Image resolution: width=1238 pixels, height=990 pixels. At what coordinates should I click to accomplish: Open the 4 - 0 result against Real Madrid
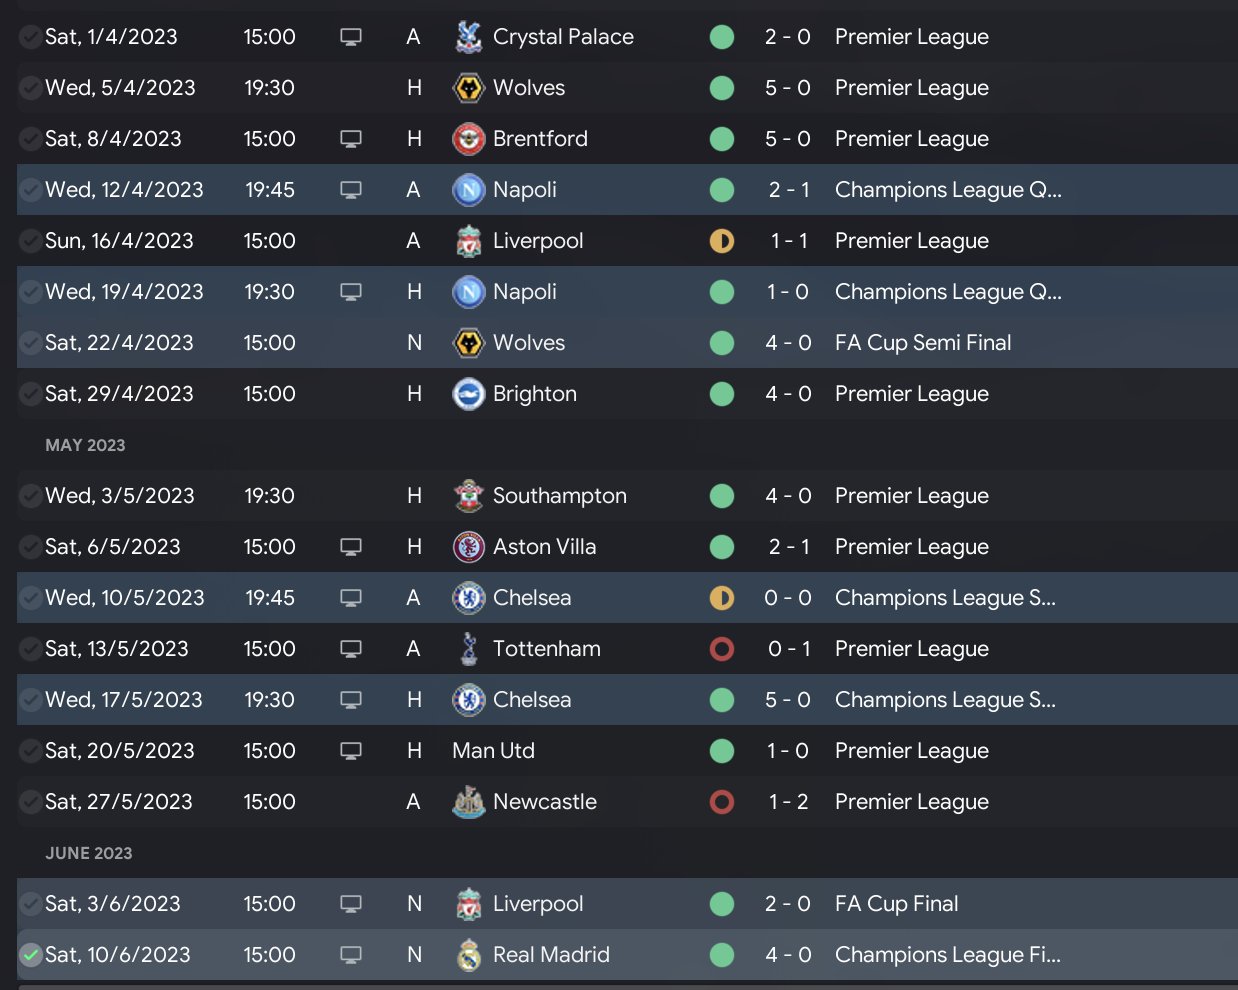[787, 955]
